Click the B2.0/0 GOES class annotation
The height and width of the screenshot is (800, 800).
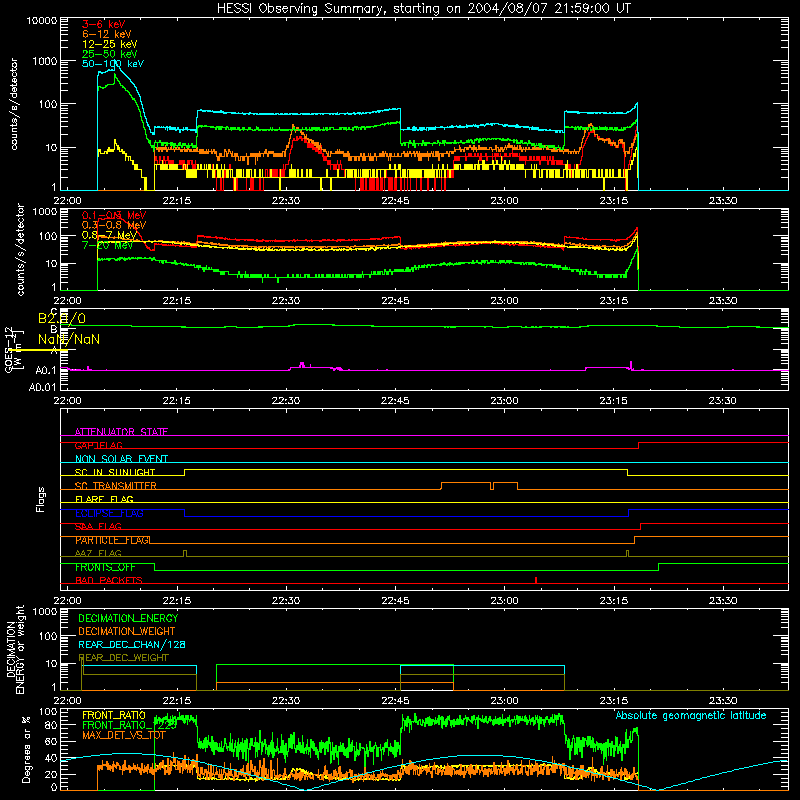62,318
